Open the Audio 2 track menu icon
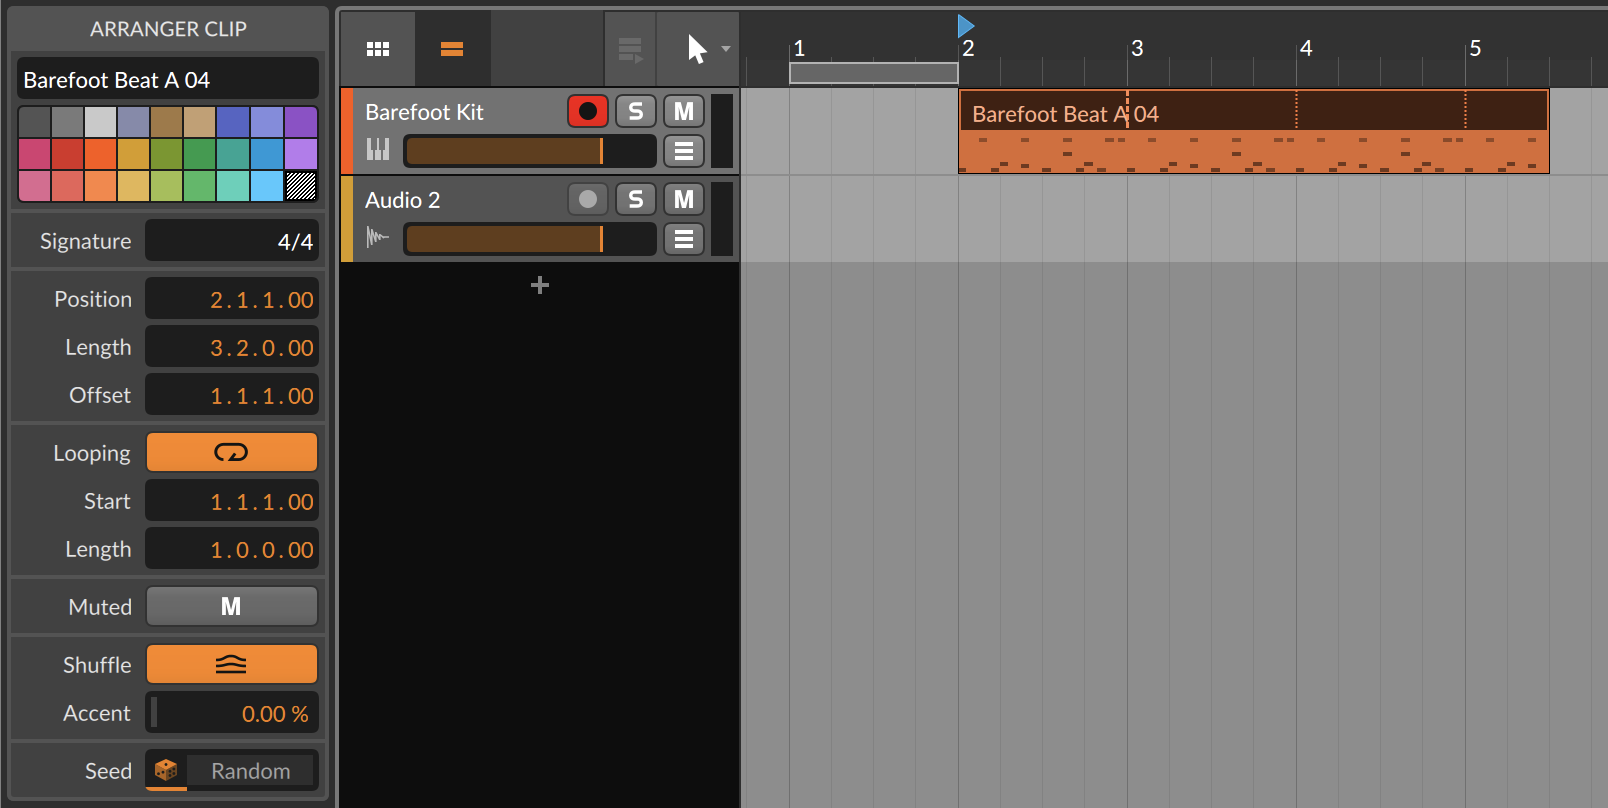1608x808 pixels. 684,239
